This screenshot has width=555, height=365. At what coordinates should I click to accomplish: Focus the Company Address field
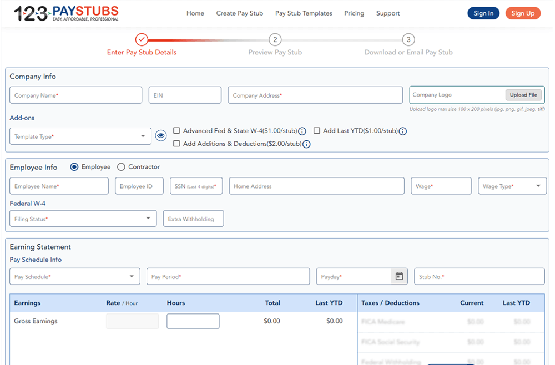(x=315, y=95)
